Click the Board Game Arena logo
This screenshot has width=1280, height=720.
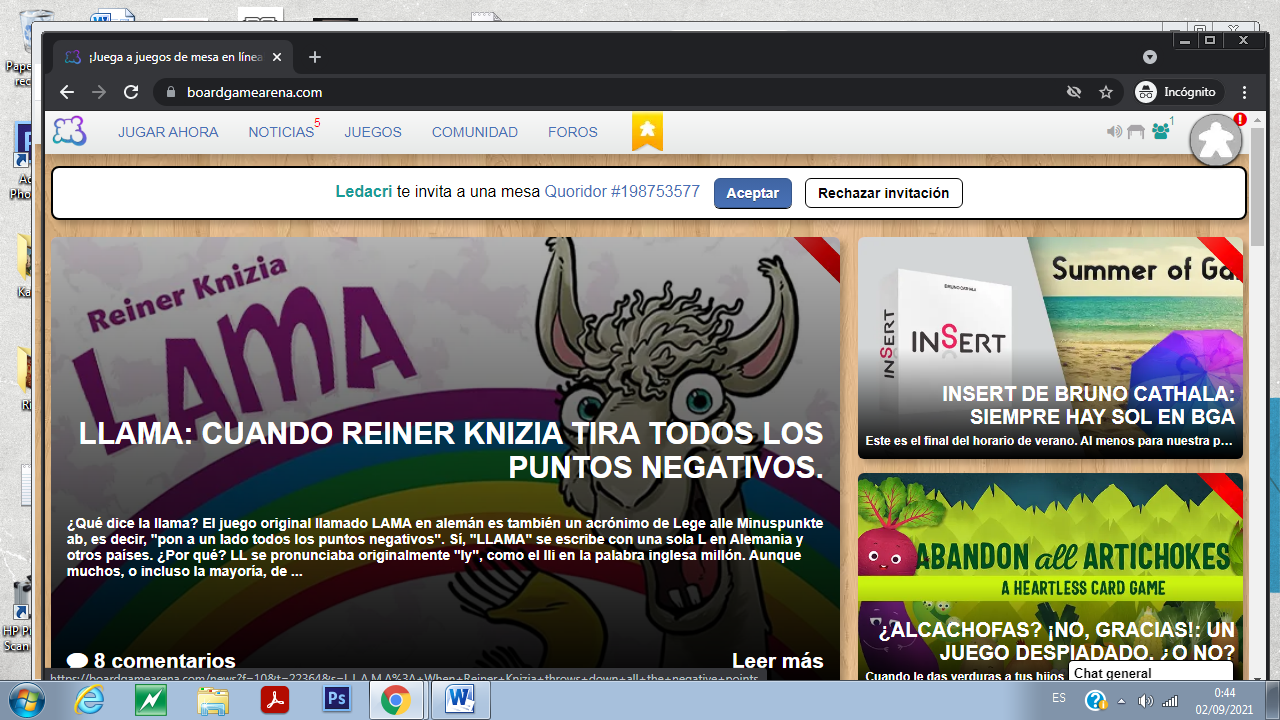tap(69, 131)
